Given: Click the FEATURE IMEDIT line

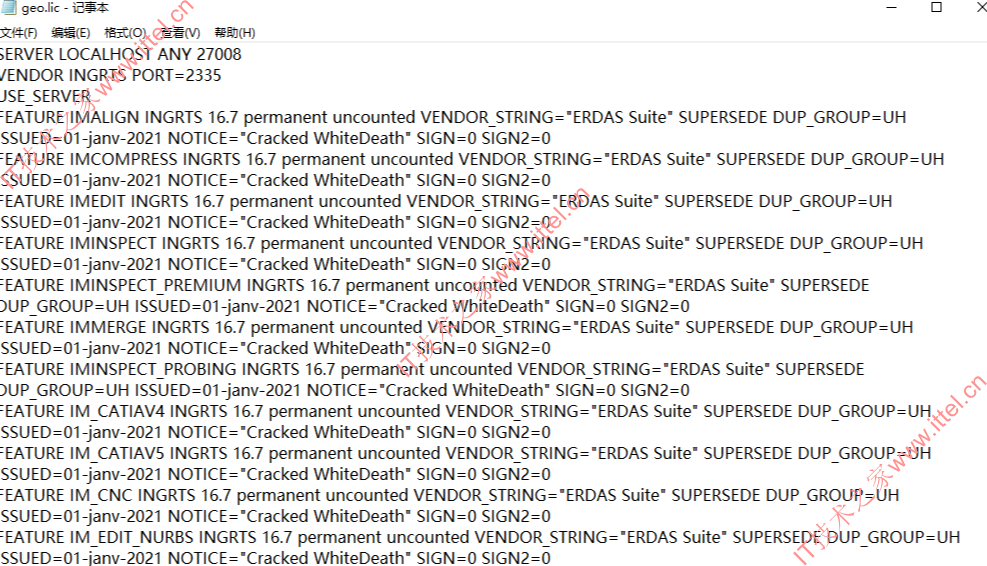Looking at the screenshot, I should 446,201.
